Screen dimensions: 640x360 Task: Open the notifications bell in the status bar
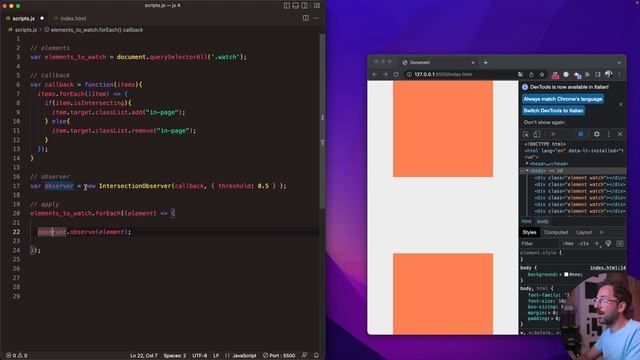316,356
